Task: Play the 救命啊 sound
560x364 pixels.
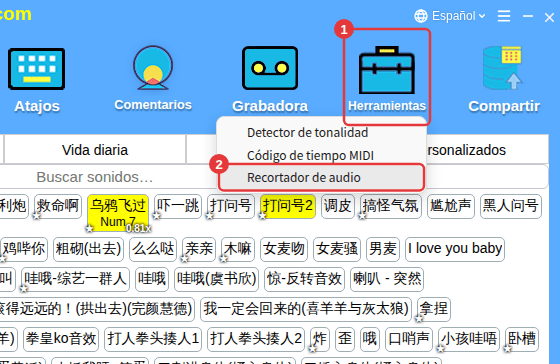Action: click(58, 206)
